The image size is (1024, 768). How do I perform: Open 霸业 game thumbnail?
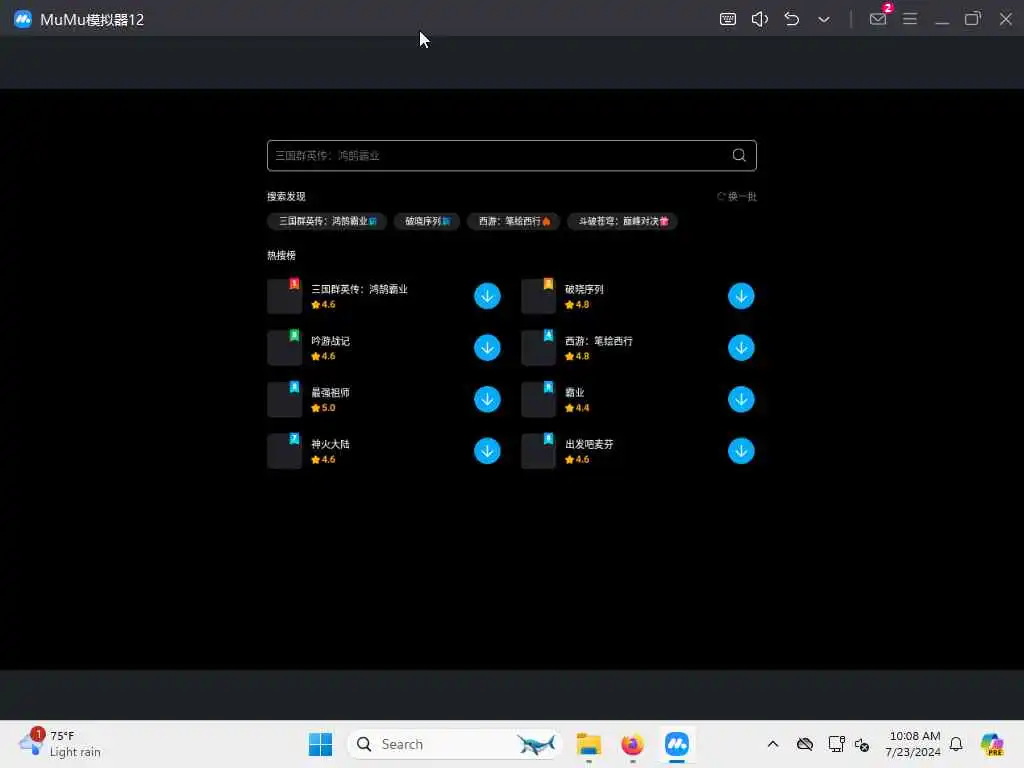point(539,400)
